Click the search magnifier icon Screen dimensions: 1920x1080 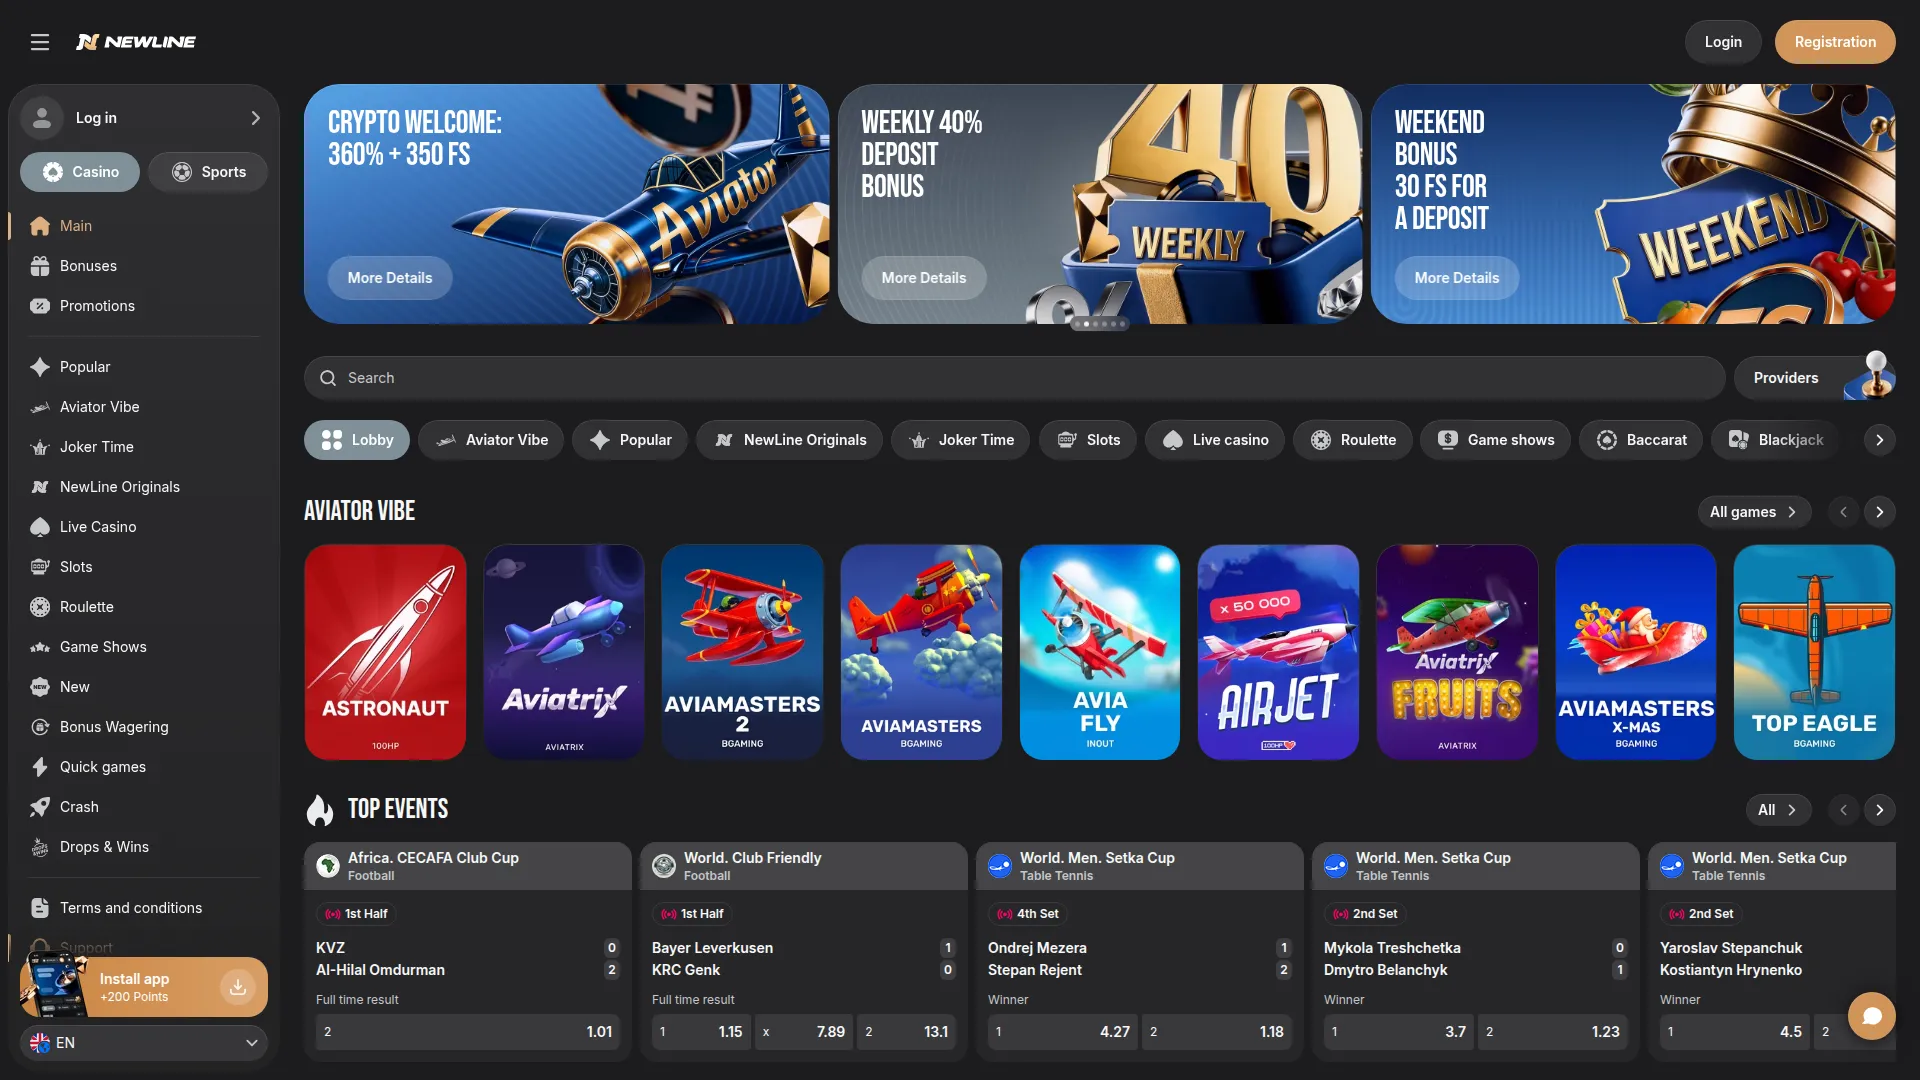[x=328, y=378]
